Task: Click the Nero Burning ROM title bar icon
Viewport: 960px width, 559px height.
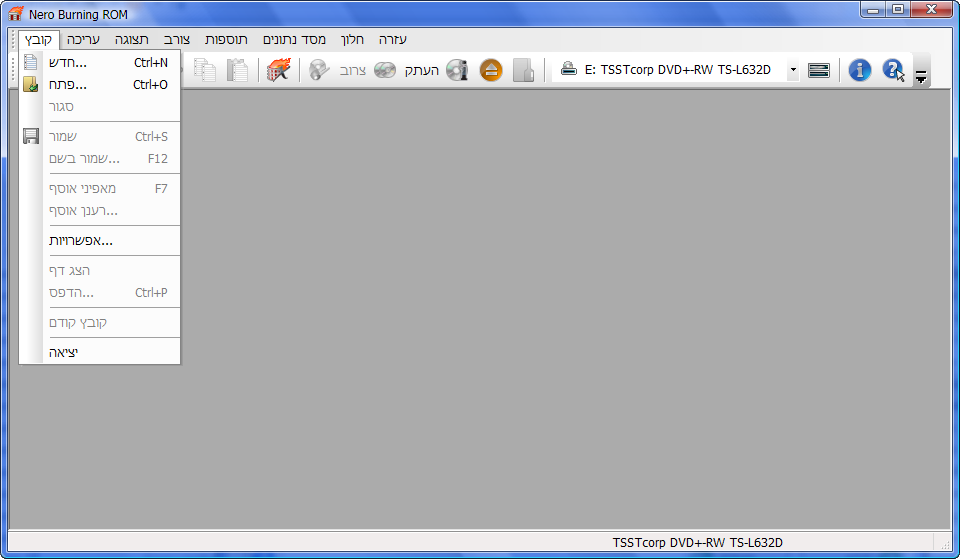Action: pyautogui.click(x=17, y=13)
